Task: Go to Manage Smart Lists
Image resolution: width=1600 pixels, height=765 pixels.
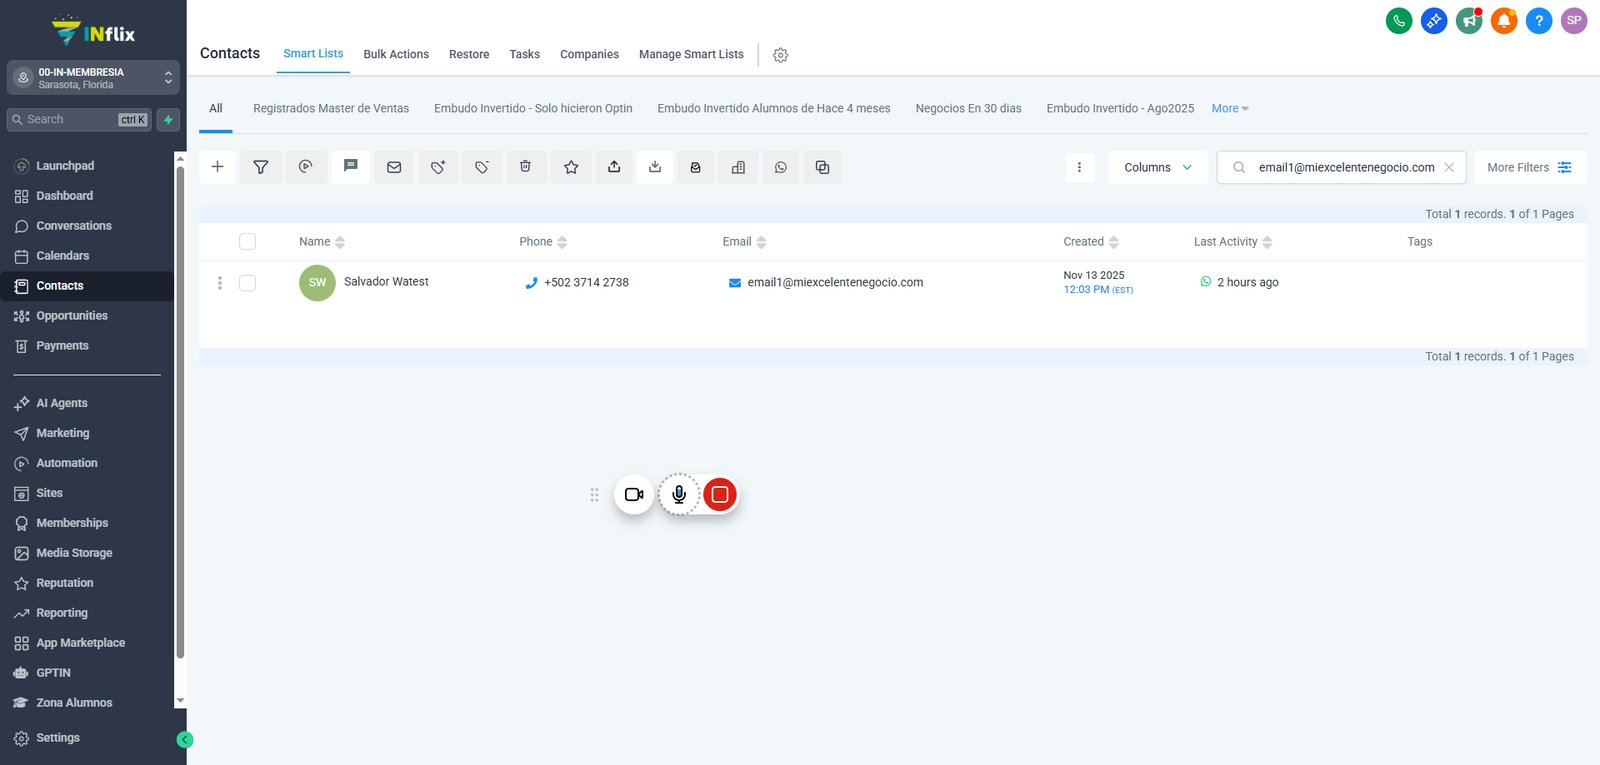Action: [691, 54]
